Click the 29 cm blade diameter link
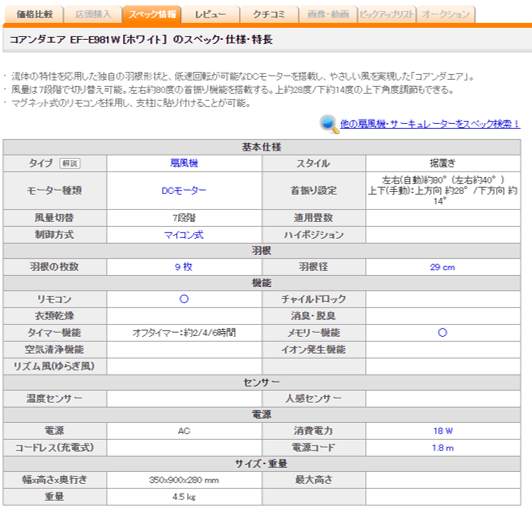The width and height of the screenshot is (532, 507). click(442, 267)
